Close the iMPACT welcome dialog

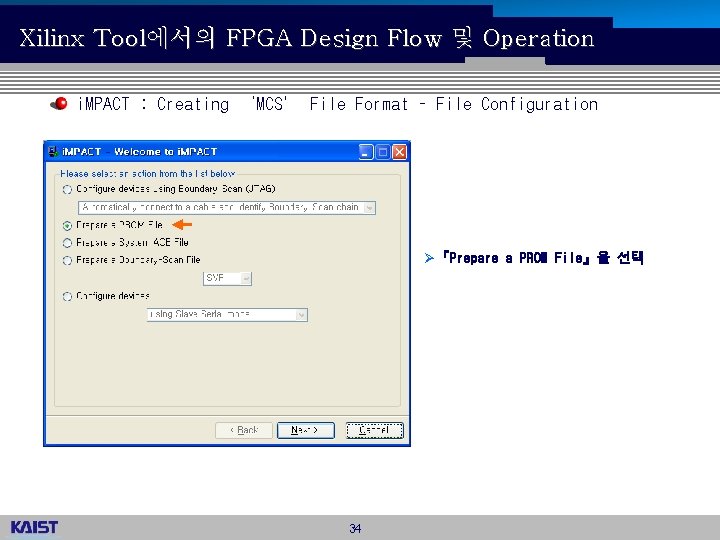pyautogui.click(x=399, y=152)
